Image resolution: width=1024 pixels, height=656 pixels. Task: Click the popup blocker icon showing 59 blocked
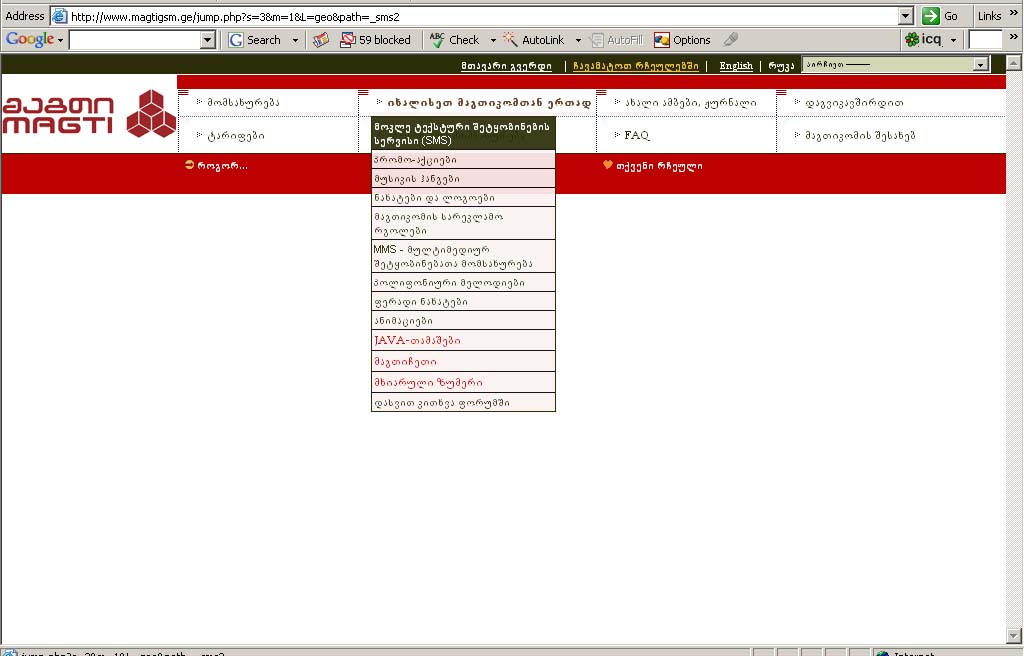(x=348, y=40)
